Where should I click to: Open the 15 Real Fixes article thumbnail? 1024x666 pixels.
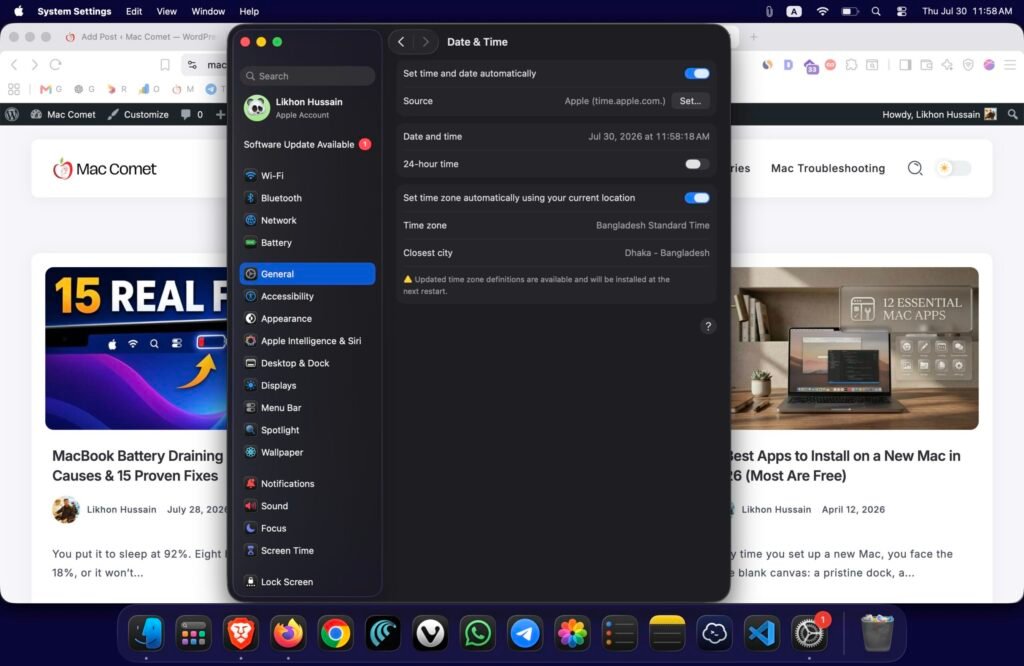click(136, 348)
